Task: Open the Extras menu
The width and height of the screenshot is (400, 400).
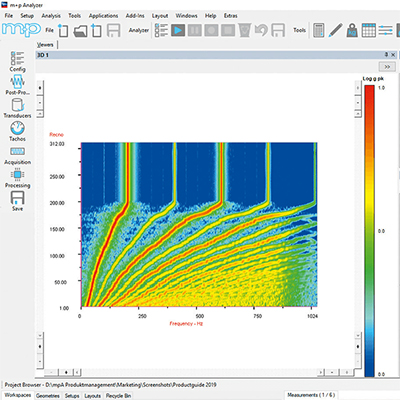Action: coord(231,16)
